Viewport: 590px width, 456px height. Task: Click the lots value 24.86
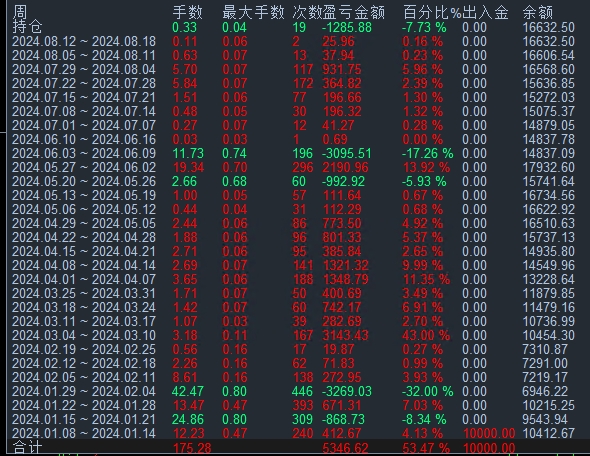[x=188, y=419]
